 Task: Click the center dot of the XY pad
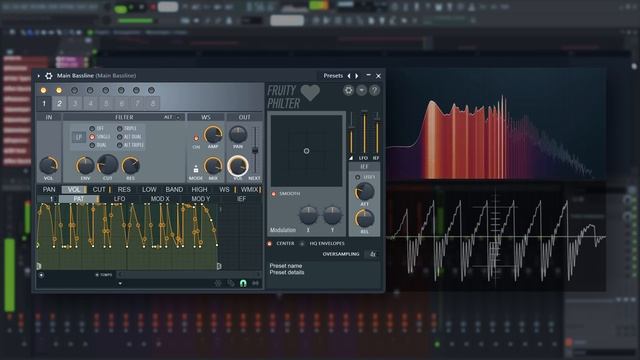click(307, 151)
